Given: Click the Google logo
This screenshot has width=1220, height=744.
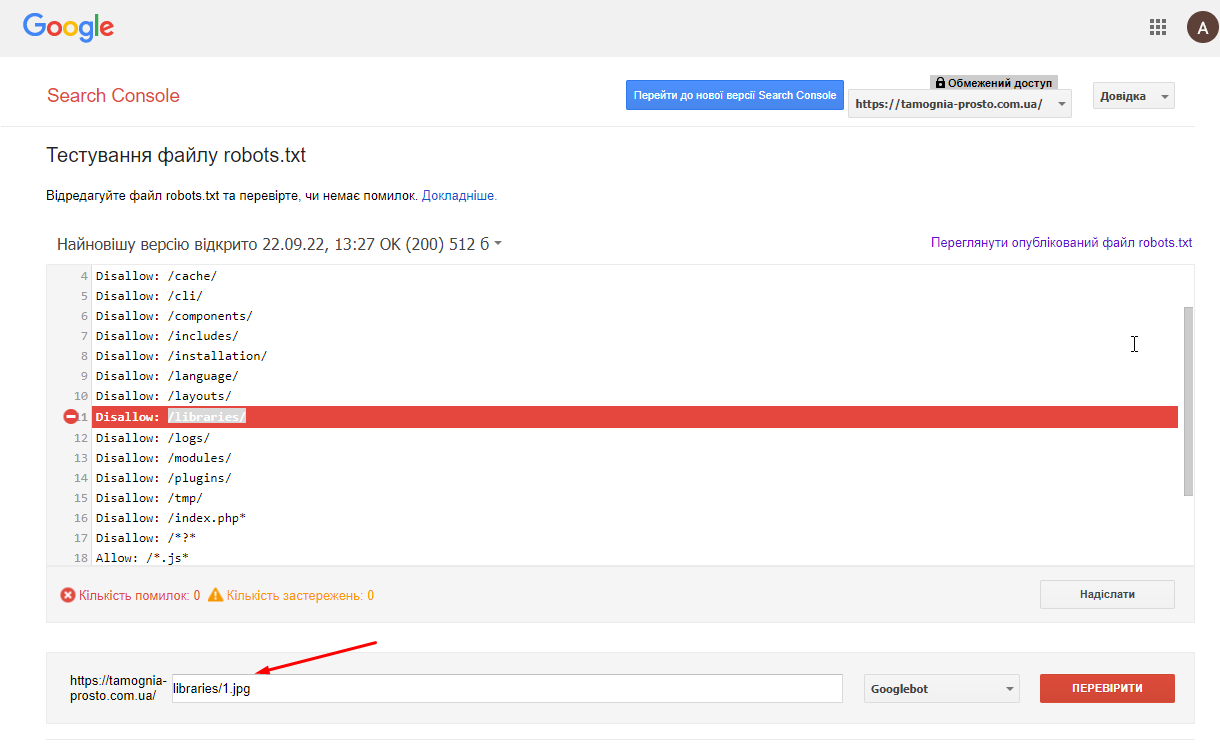Looking at the screenshot, I should (68, 28).
